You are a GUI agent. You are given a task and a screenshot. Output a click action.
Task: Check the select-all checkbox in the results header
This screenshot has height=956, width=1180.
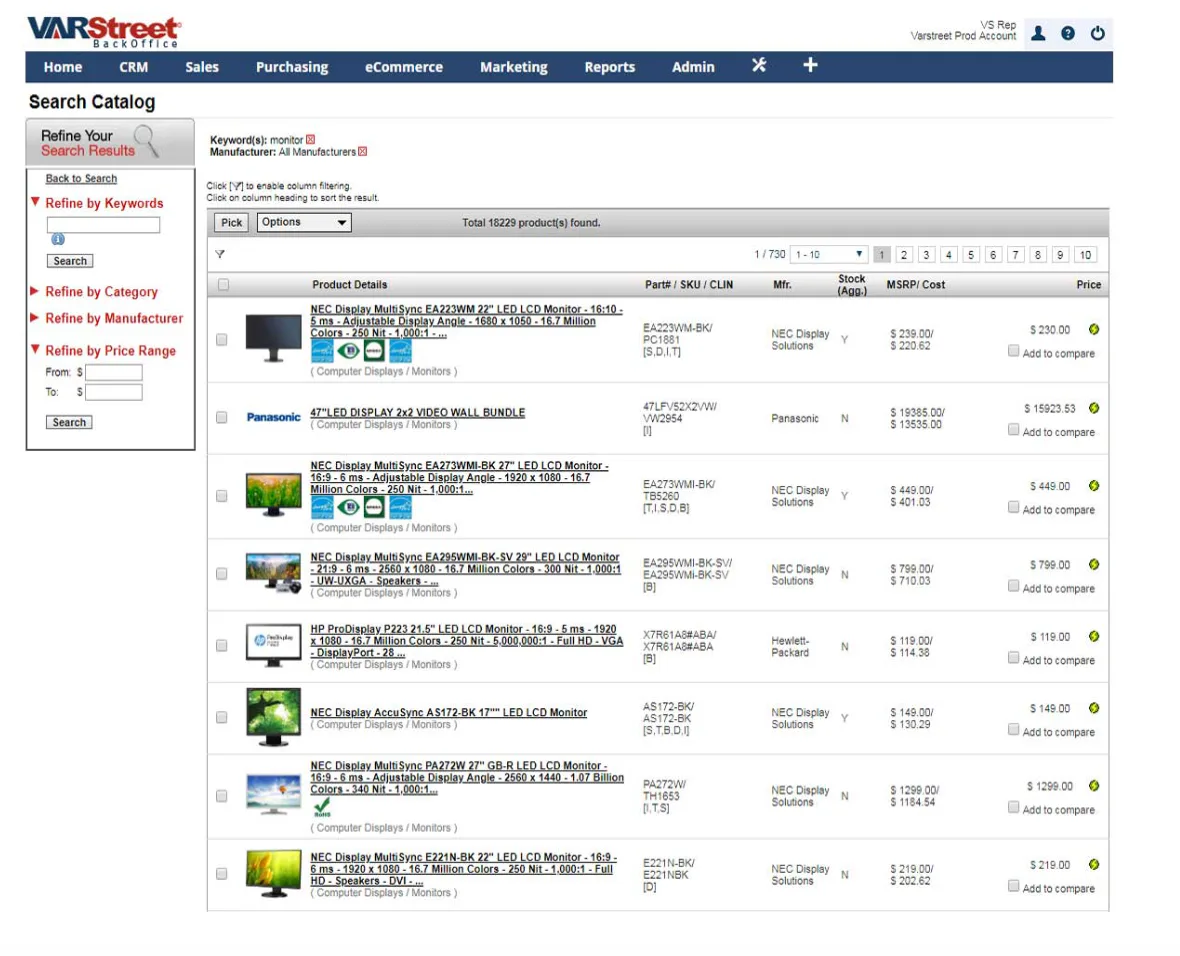point(221,284)
